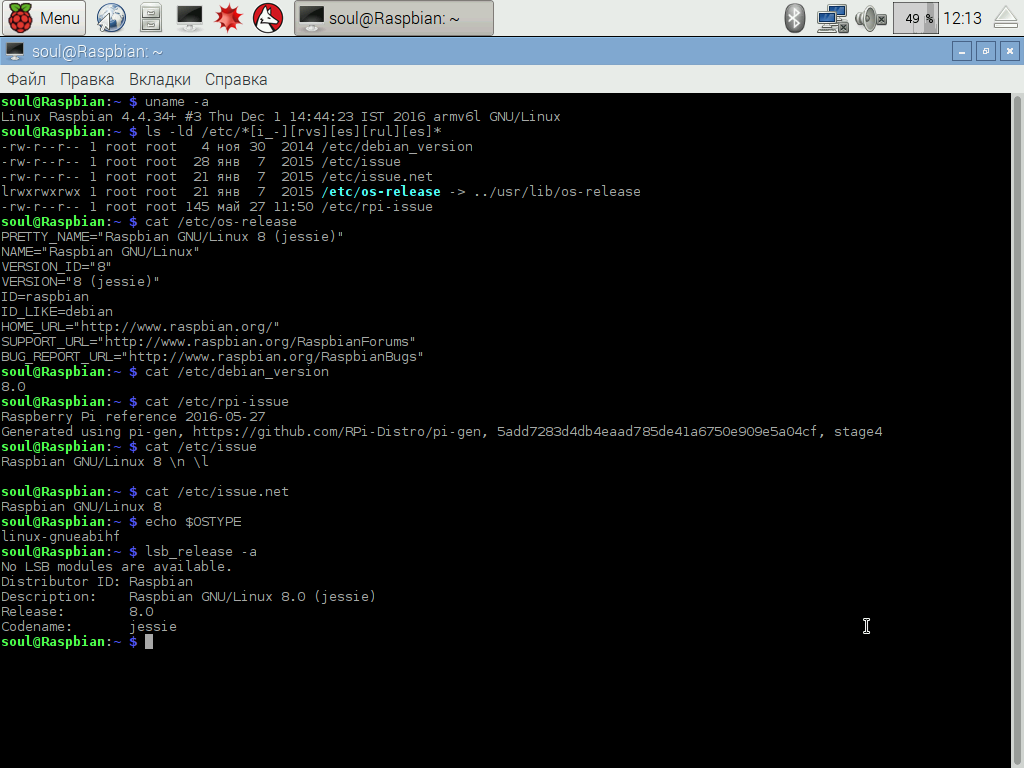Click the terminal icon in the title bar

coord(14,51)
